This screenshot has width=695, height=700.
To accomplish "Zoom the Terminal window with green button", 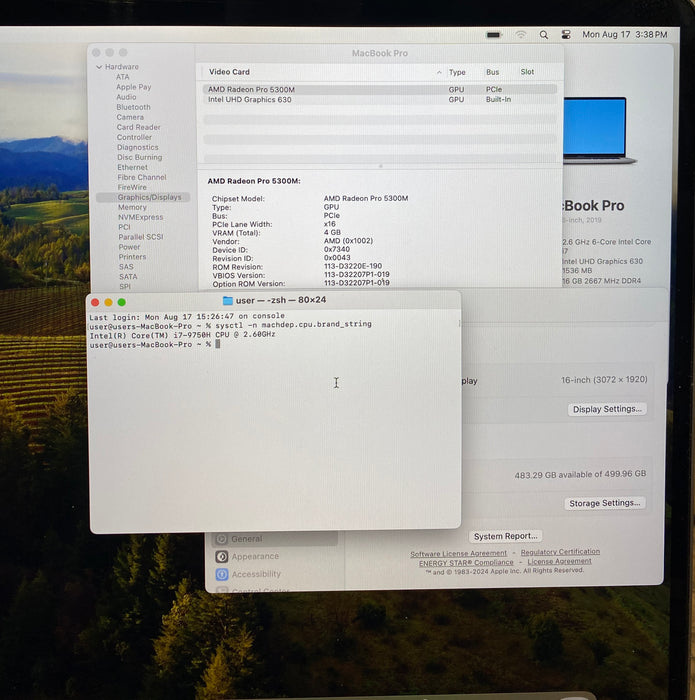I will coord(121,302).
